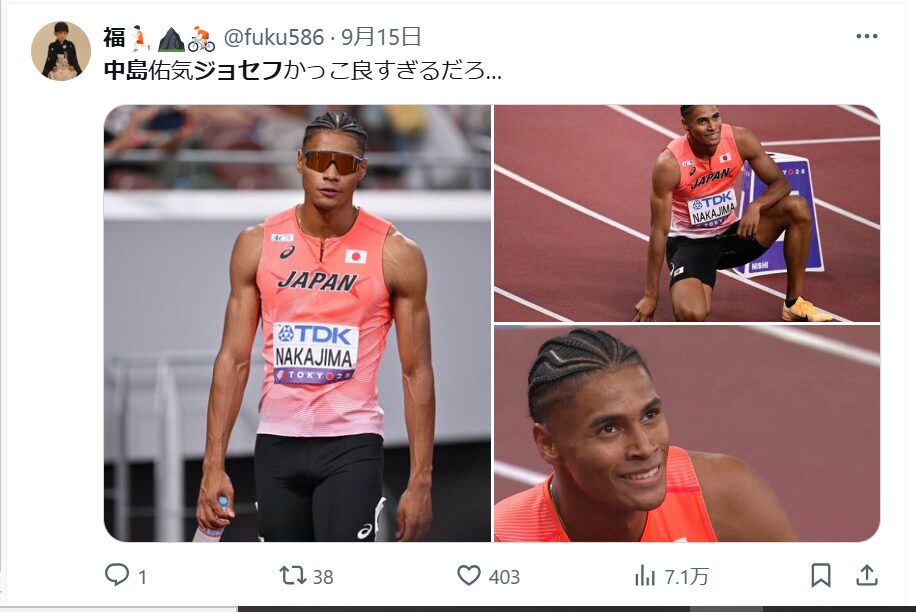Click the 中島 highlighted text in the post
This screenshot has height=612, width=916.
tap(126, 71)
